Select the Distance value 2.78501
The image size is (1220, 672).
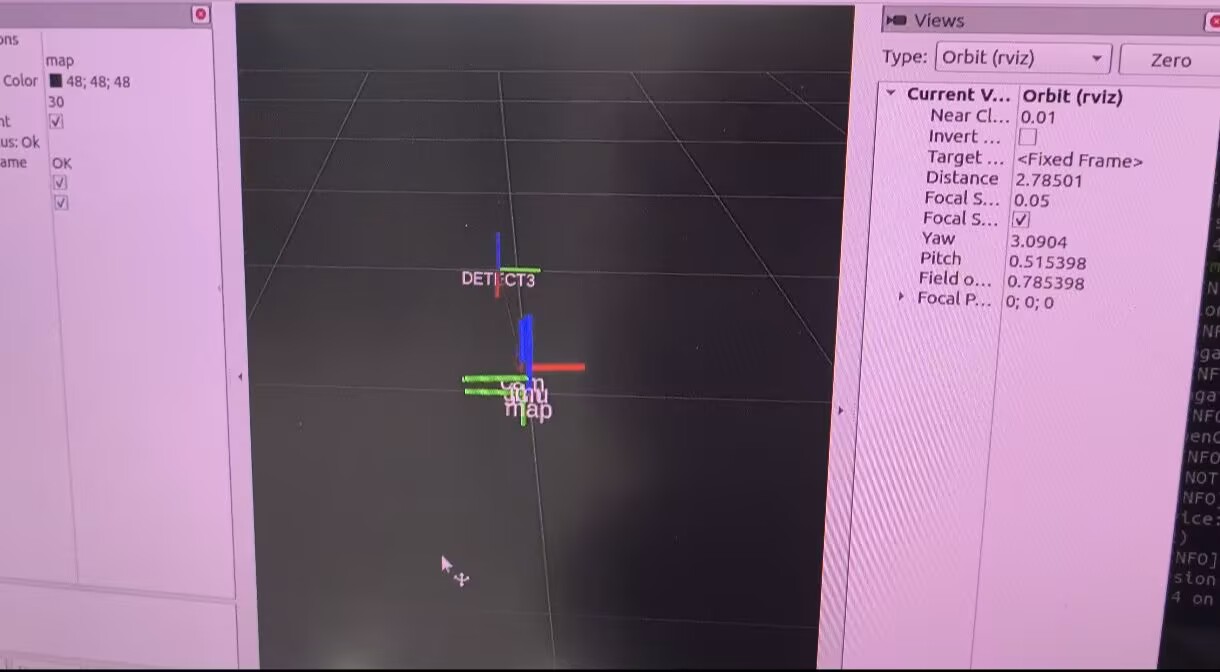click(x=1048, y=181)
